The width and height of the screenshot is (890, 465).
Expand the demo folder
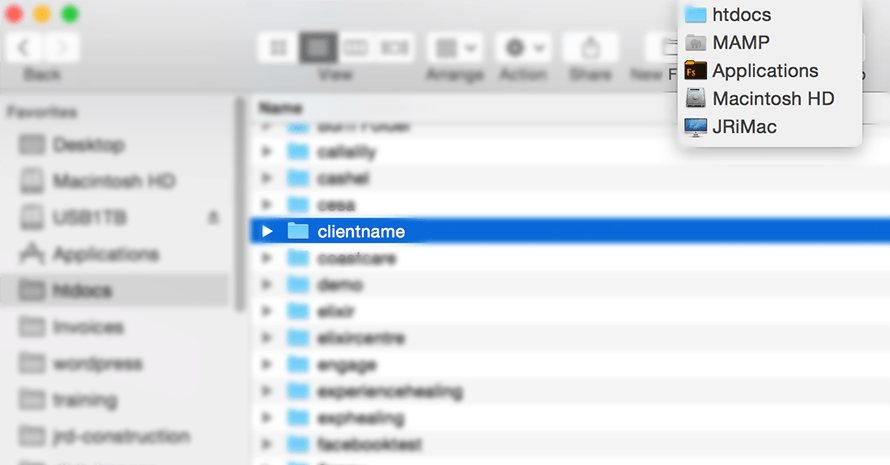coord(266,284)
